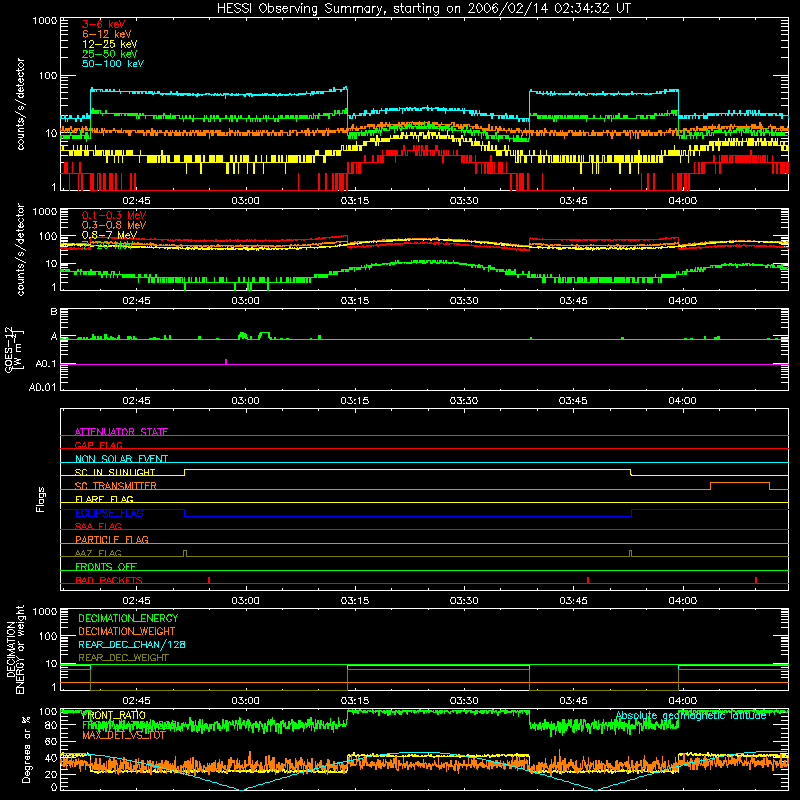This screenshot has height=800, width=800.
Task: Select the '6-12 keV' legend label
Action: [107, 34]
